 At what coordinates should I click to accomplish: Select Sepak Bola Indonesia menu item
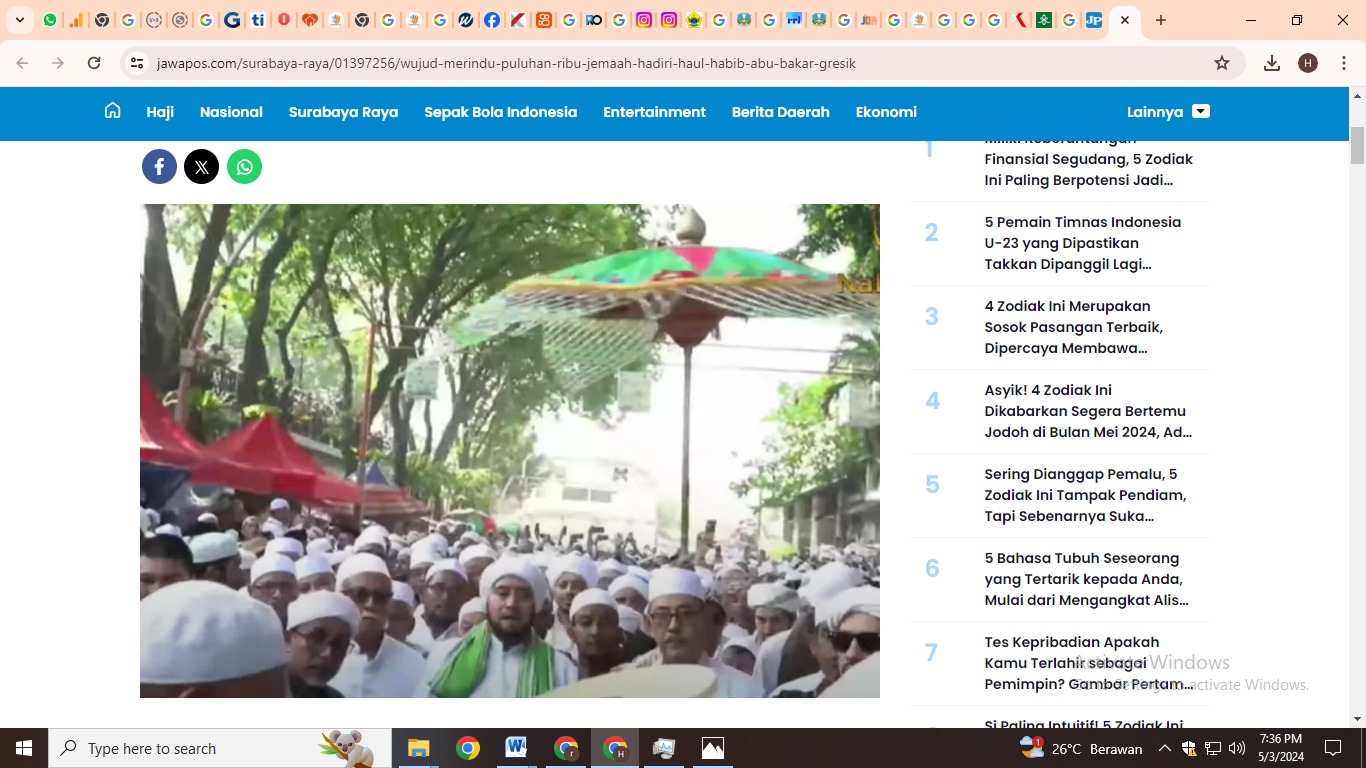500,112
